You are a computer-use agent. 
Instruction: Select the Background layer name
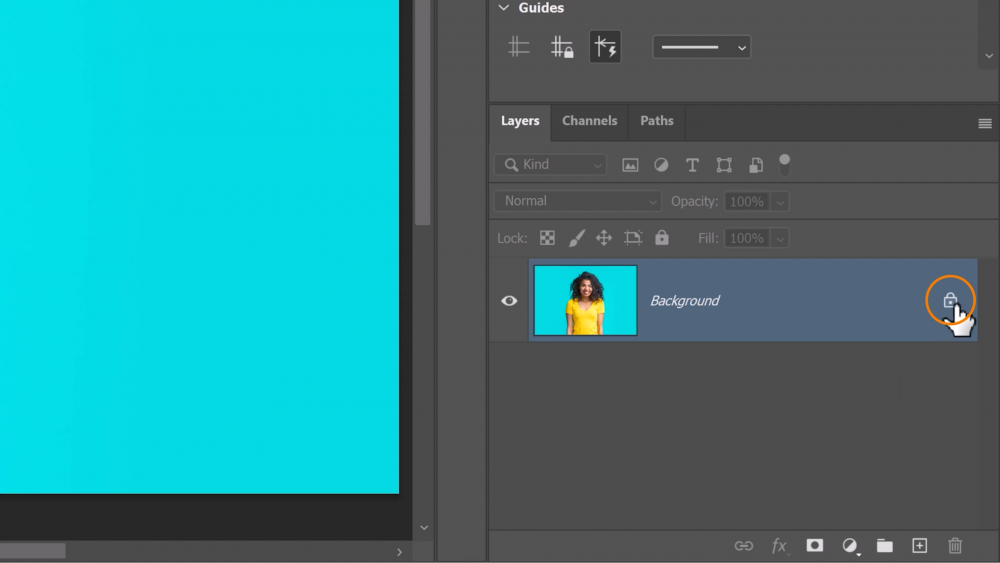[x=685, y=301]
